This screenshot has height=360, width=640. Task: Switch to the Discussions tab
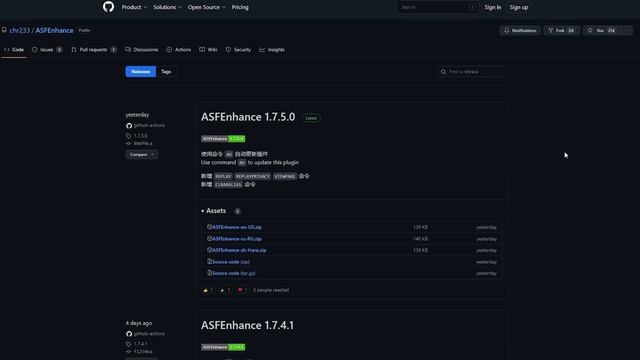coord(142,50)
